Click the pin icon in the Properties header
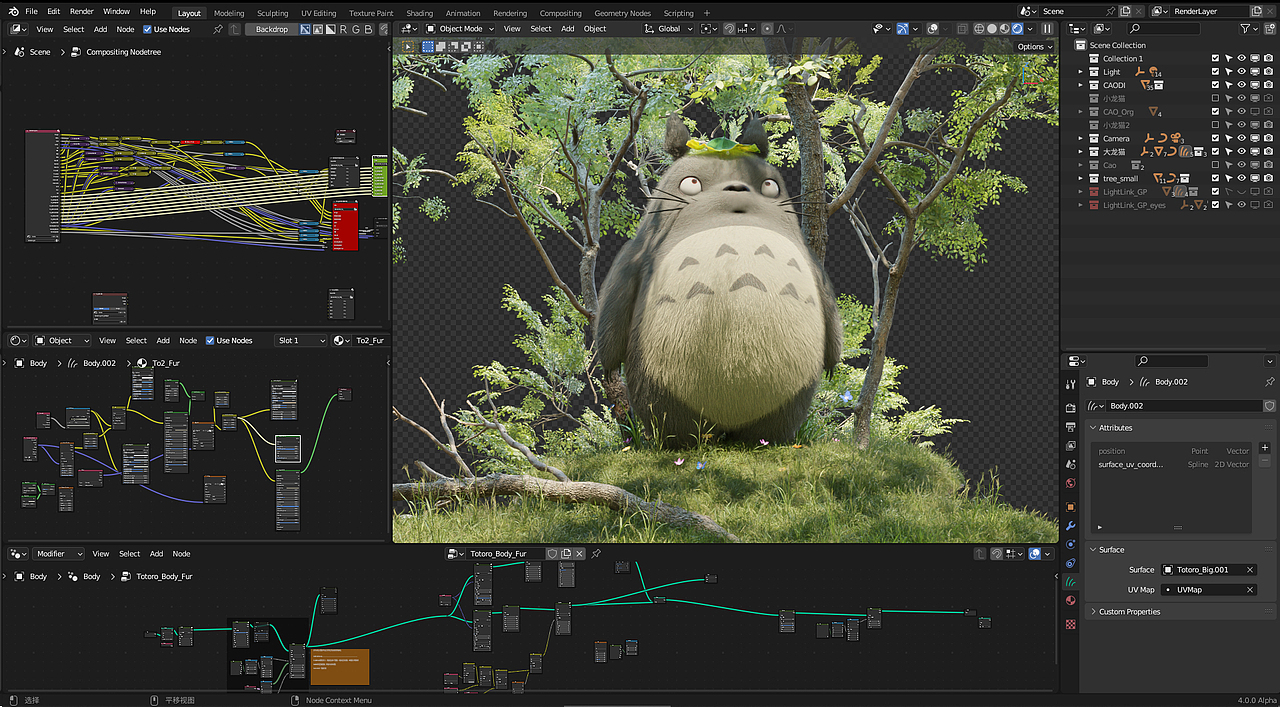The width and height of the screenshot is (1280, 707). click(x=1270, y=382)
